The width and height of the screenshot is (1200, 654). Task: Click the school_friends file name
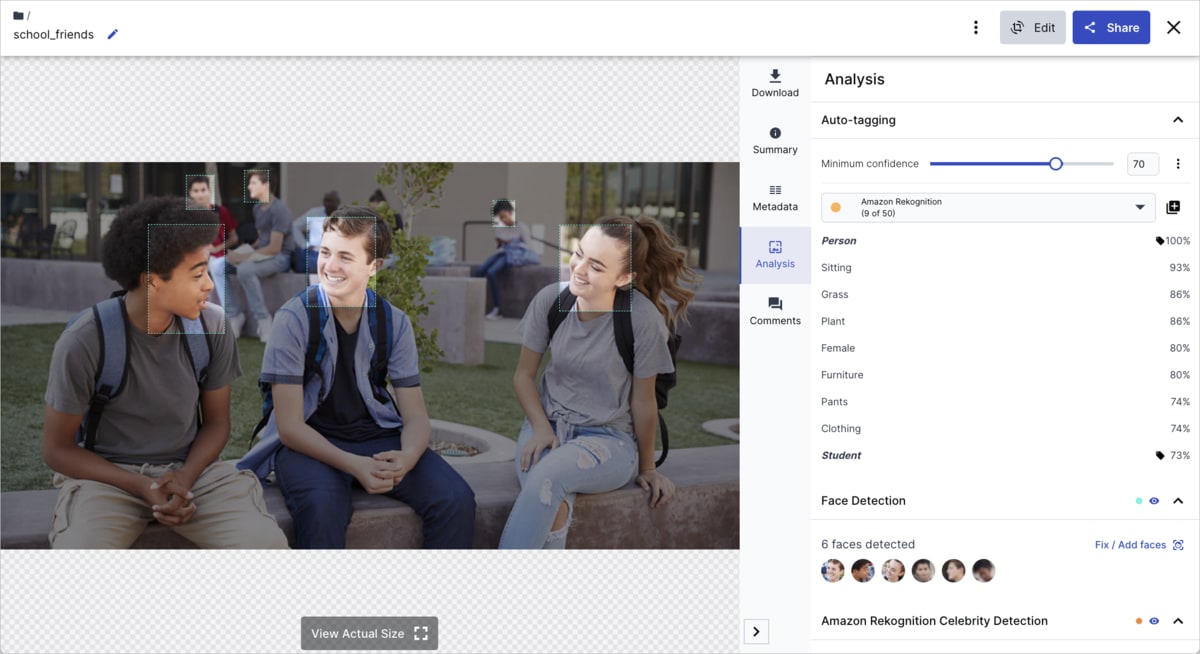54,34
